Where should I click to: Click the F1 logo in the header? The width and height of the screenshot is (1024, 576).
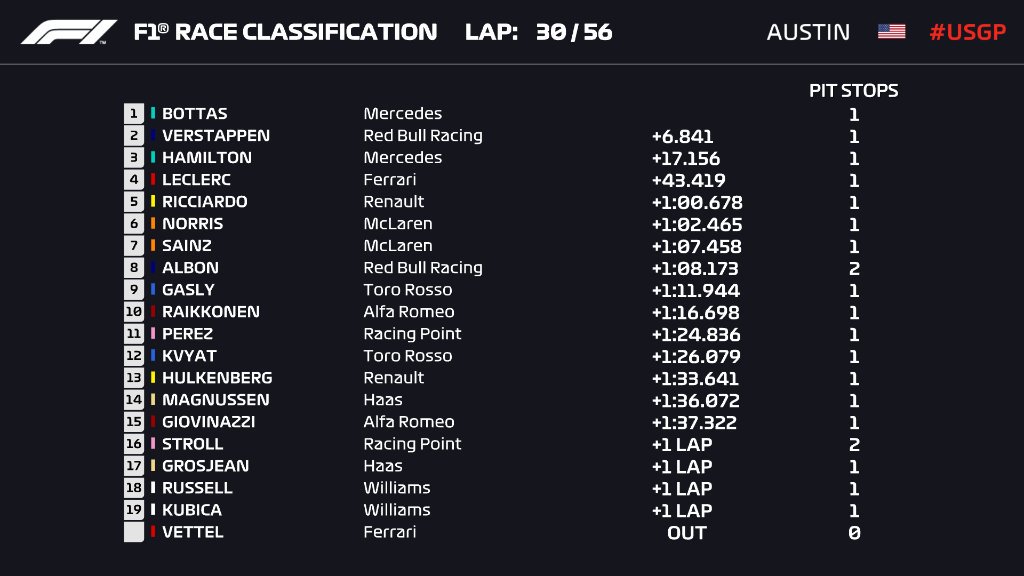(69, 32)
